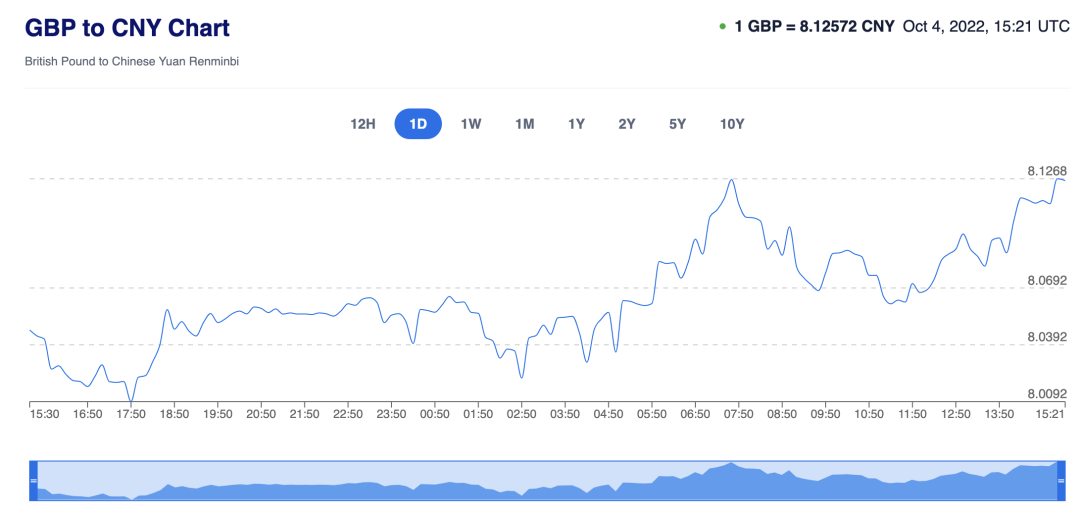The image size is (1080, 518).
Task: Click the British Pound to Chinese Yuan subtitle
Action: click(132, 62)
